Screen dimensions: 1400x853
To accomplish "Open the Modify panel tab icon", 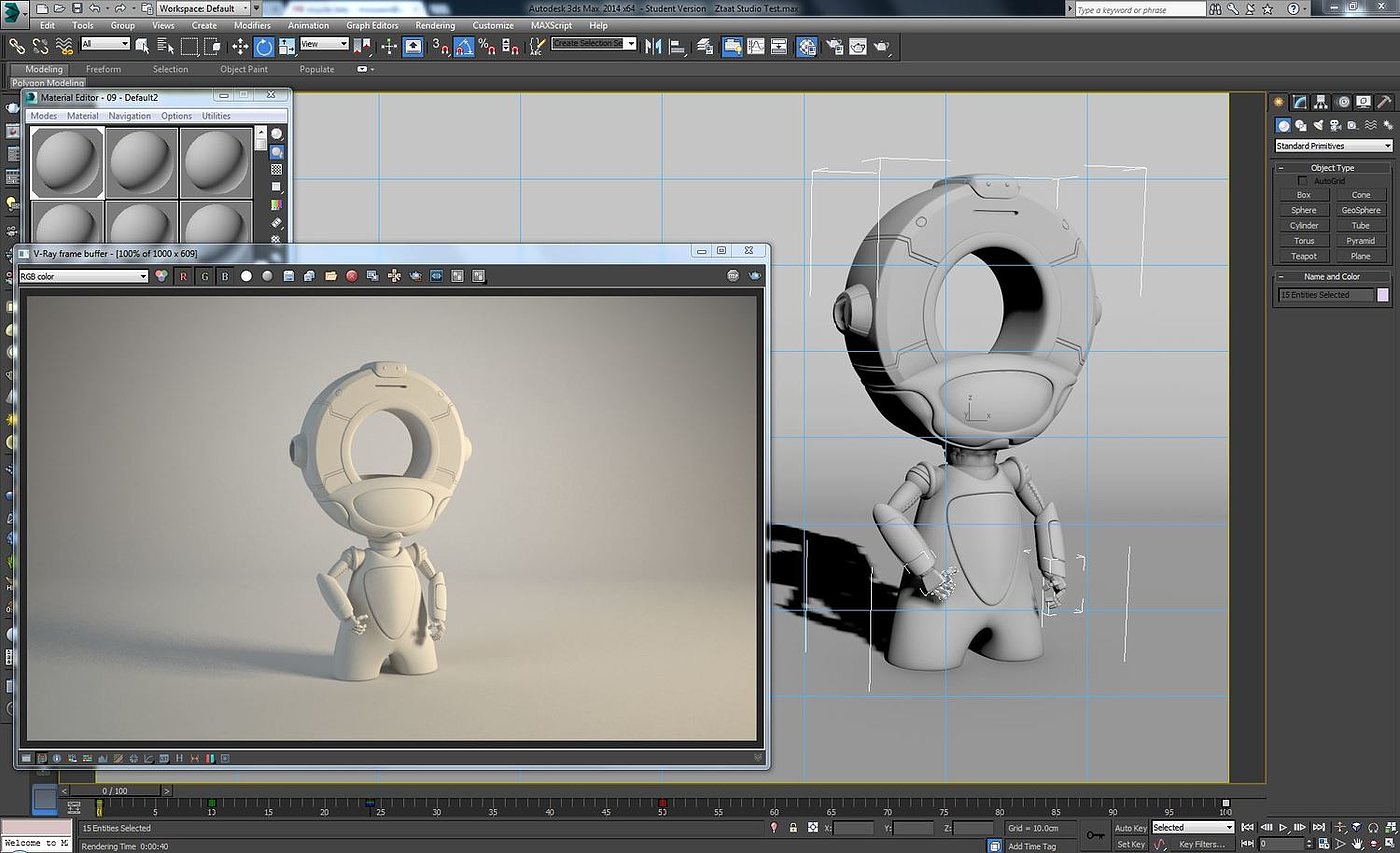I will (1299, 102).
